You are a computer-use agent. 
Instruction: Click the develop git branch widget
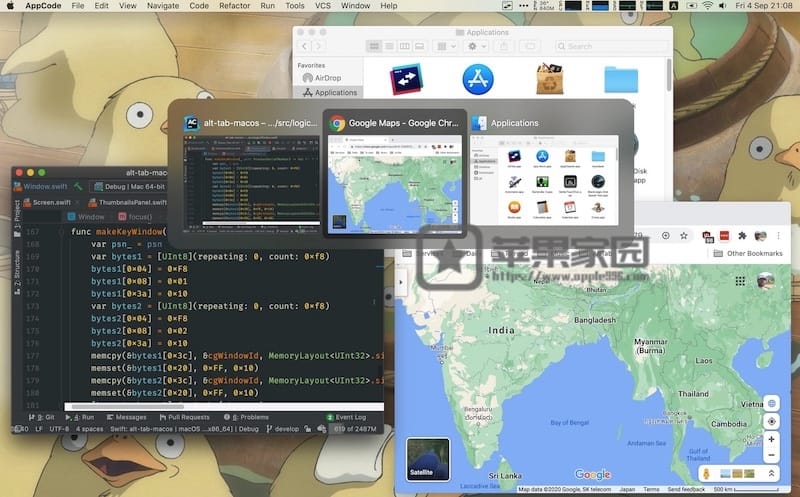(283, 429)
